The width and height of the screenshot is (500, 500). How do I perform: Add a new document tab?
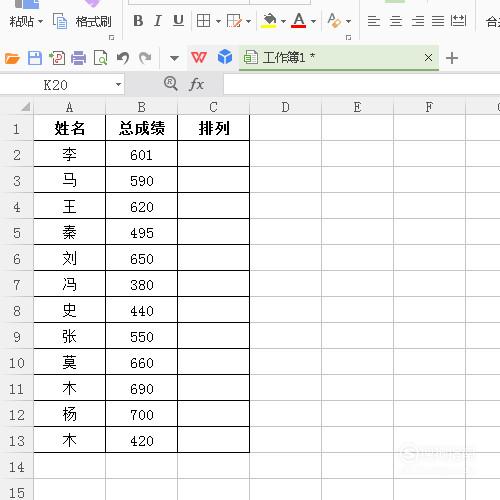point(452,58)
